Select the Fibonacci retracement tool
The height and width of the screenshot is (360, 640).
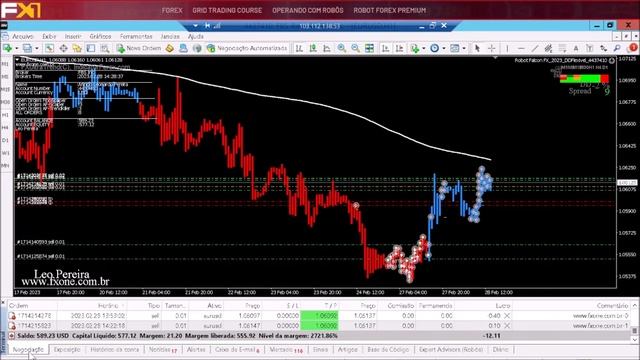tap(562, 49)
